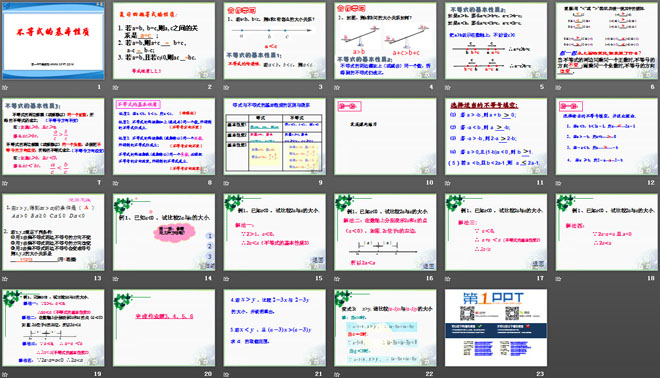Click the slide number label "18"
Screen dimensions: 660x378
click(x=651, y=278)
